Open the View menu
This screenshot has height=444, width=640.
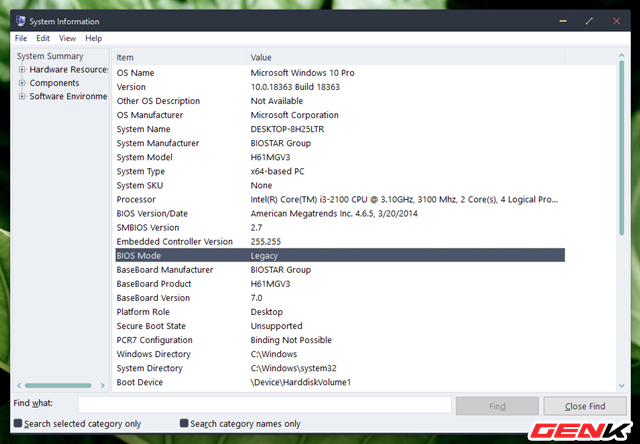[x=67, y=38]
